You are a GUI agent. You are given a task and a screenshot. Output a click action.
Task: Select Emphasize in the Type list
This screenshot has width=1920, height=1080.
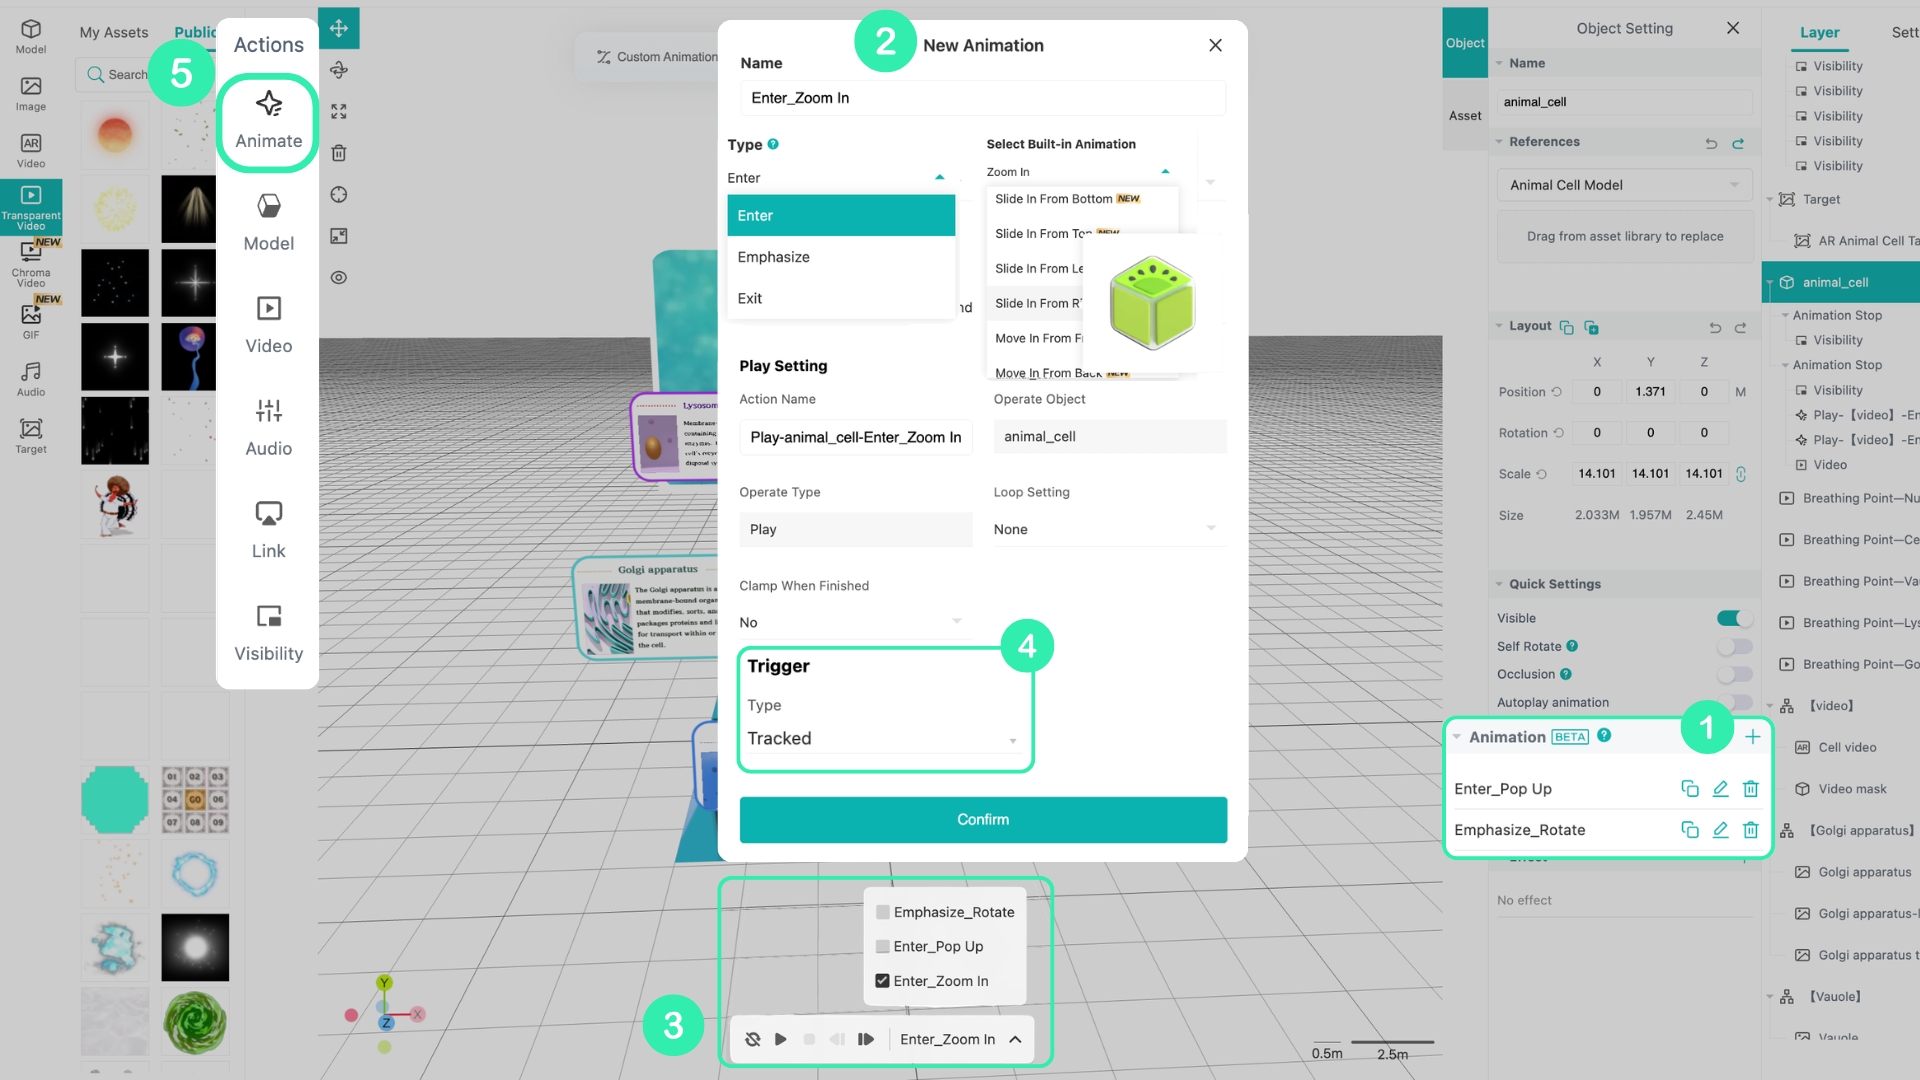[841, 257]
